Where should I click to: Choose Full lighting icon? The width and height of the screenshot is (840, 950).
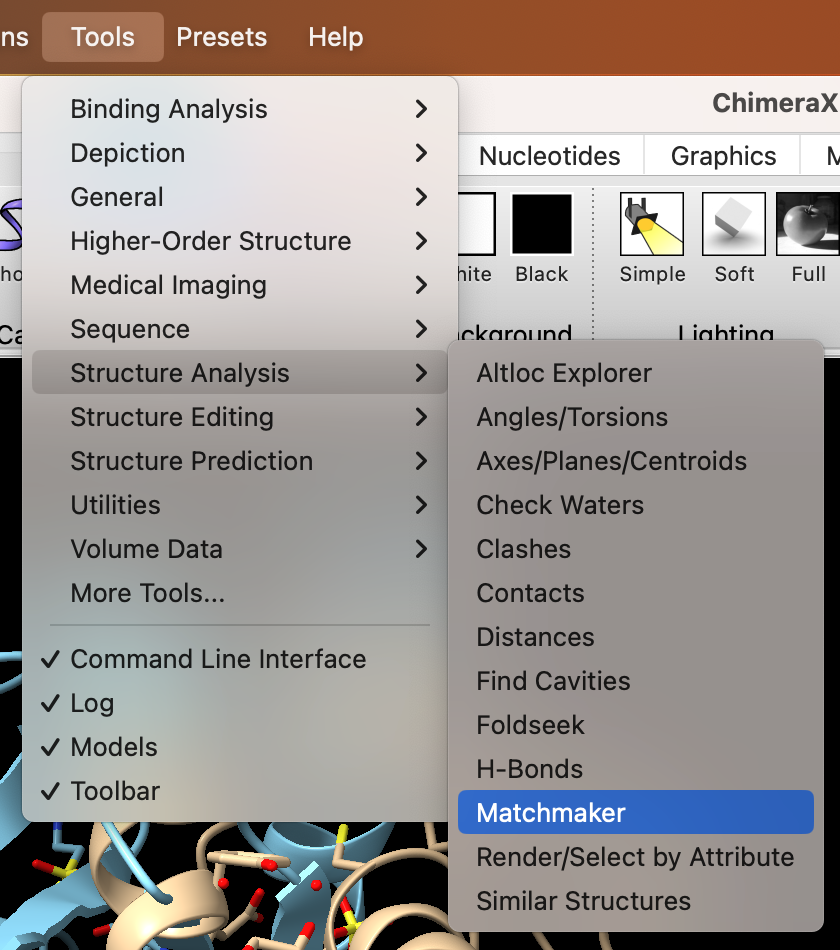(808, 225)
